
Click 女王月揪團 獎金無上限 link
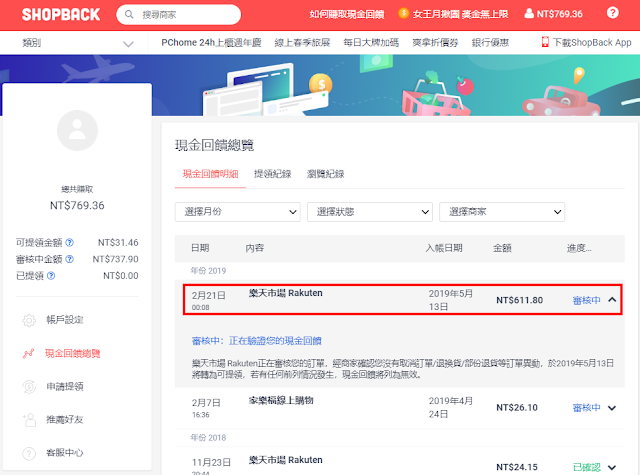tap(460, 14)
